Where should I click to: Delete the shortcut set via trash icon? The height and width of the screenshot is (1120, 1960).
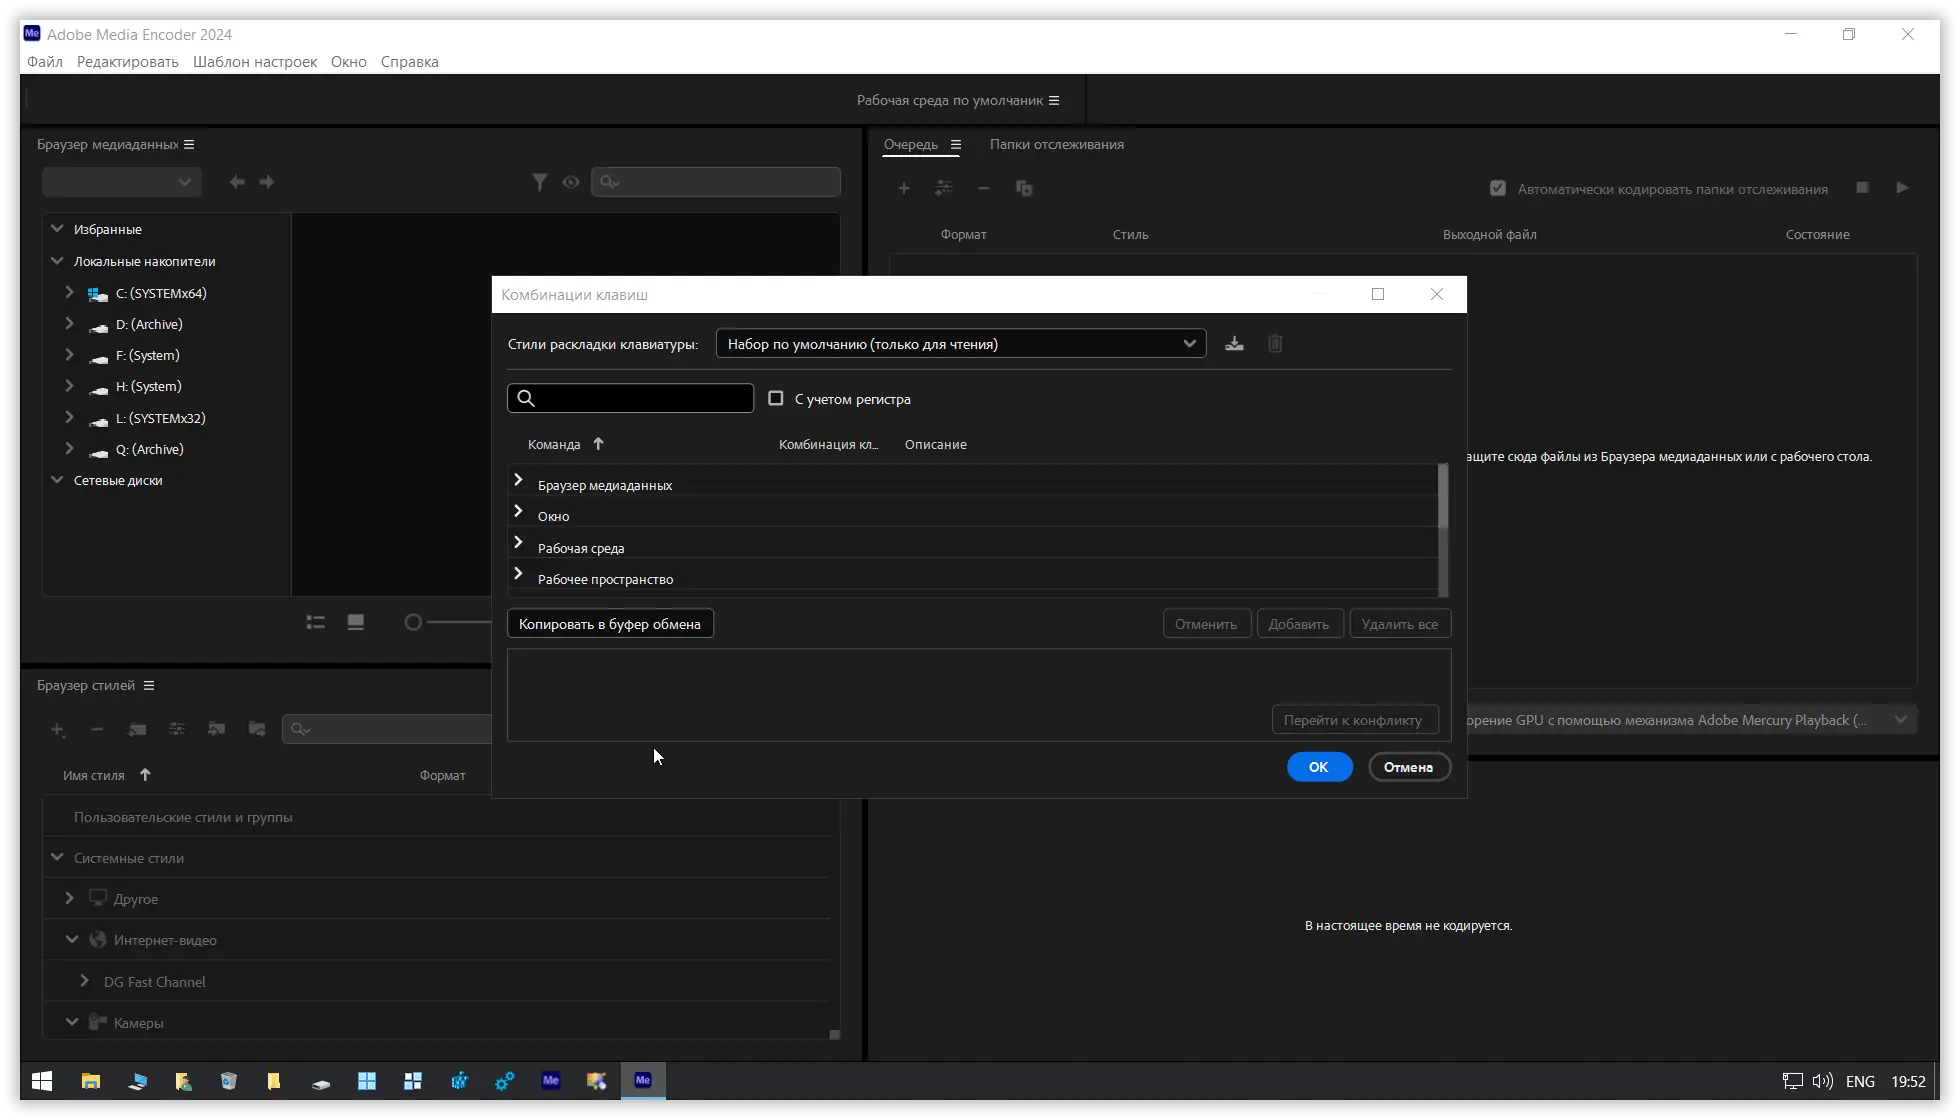pyautogui.click(x=1275, y=343)
